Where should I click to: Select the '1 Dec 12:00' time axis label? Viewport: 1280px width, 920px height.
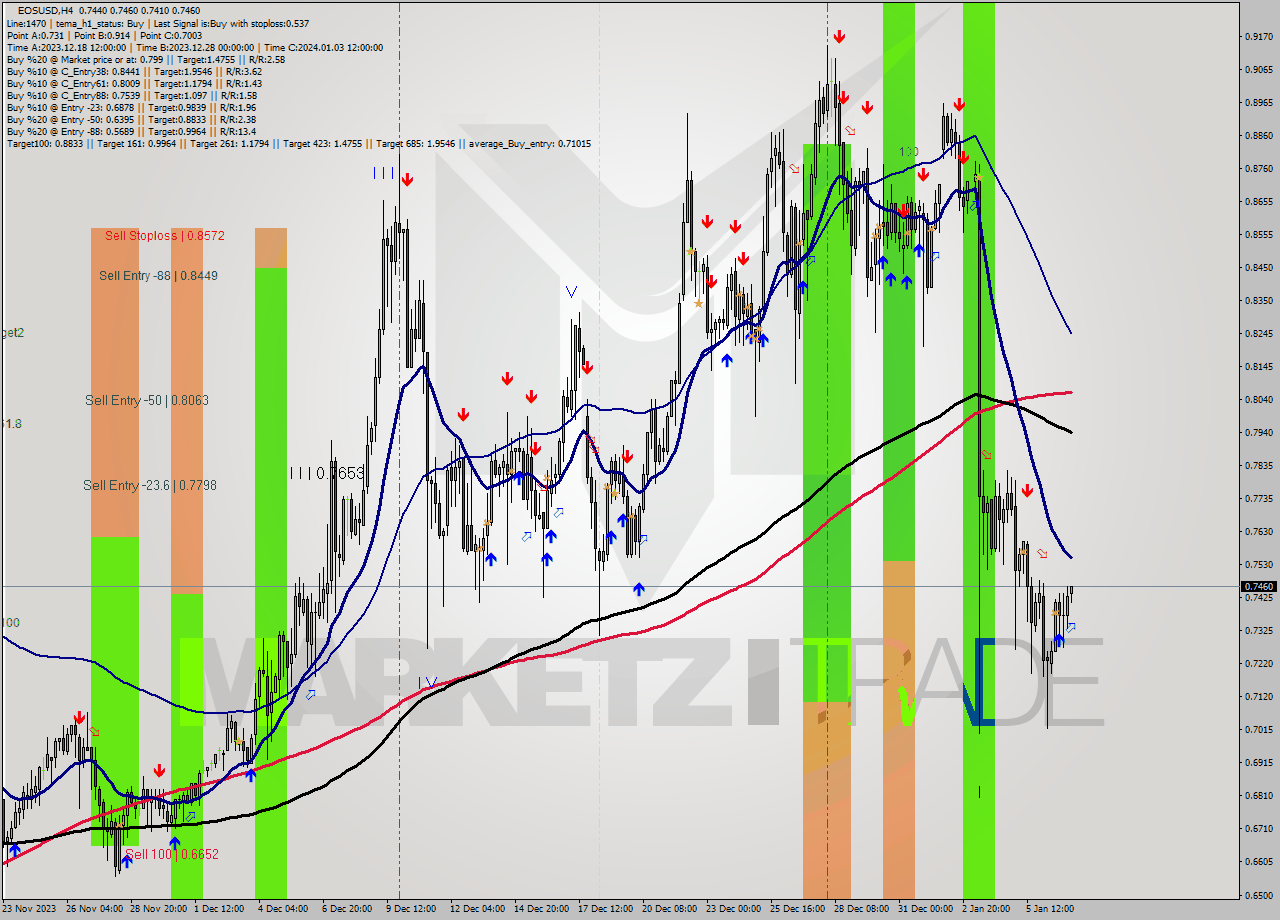(219, 909)
